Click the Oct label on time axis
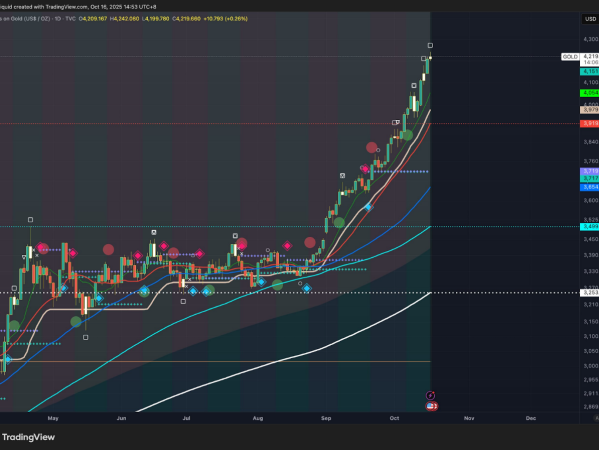Image resolution: width=599 pixels, height=450 pixels. tap(394, 418)
